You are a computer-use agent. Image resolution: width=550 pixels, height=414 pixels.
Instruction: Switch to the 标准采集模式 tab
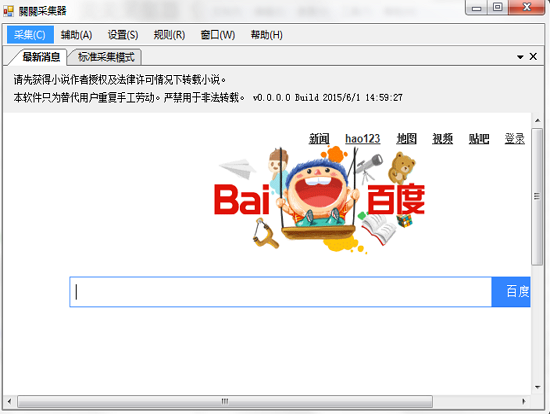click(106, 57)
